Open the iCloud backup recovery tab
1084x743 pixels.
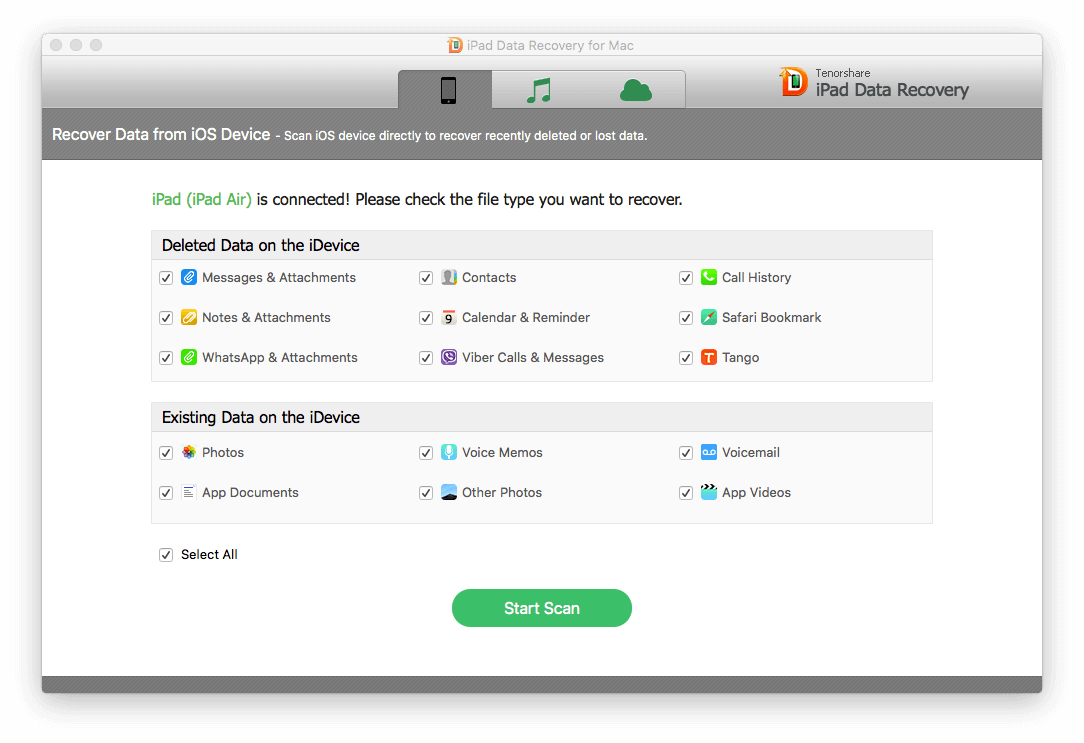point(635,90)
